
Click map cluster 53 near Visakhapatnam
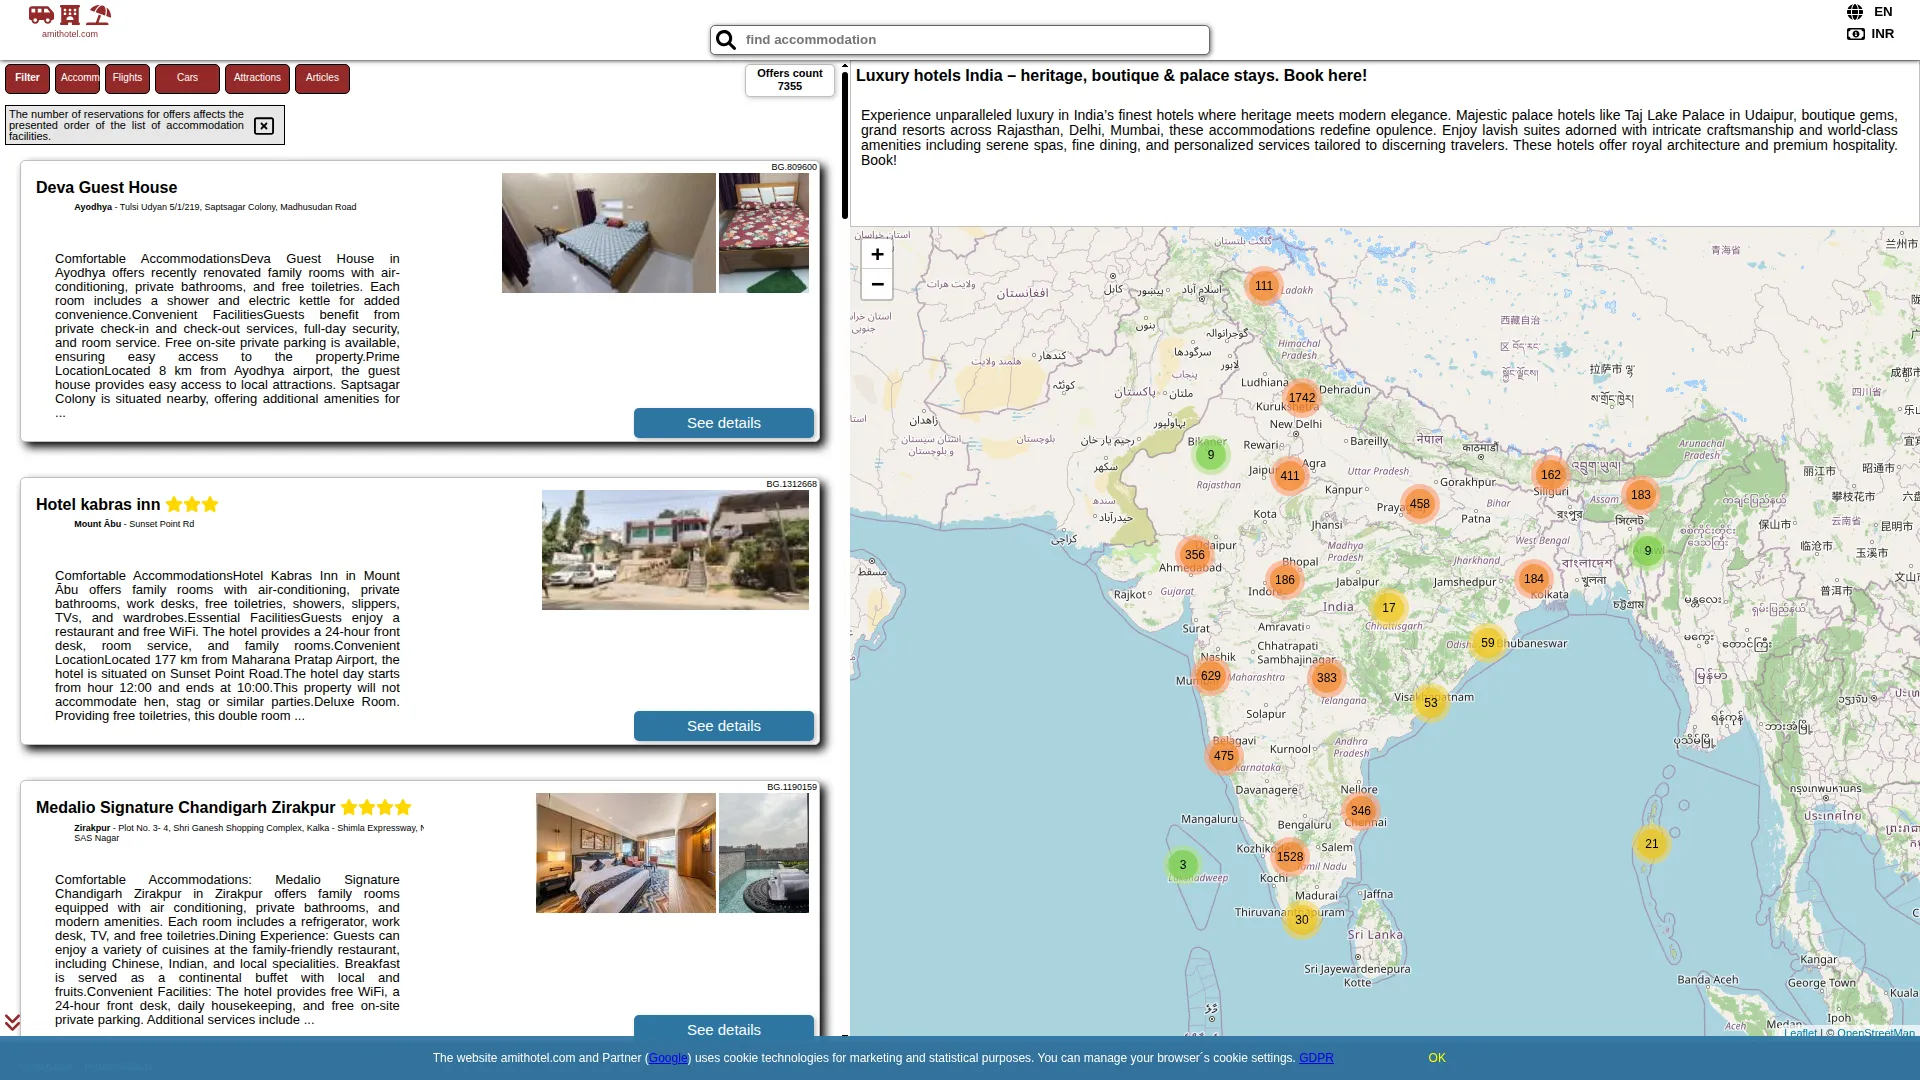point(1431,703)
